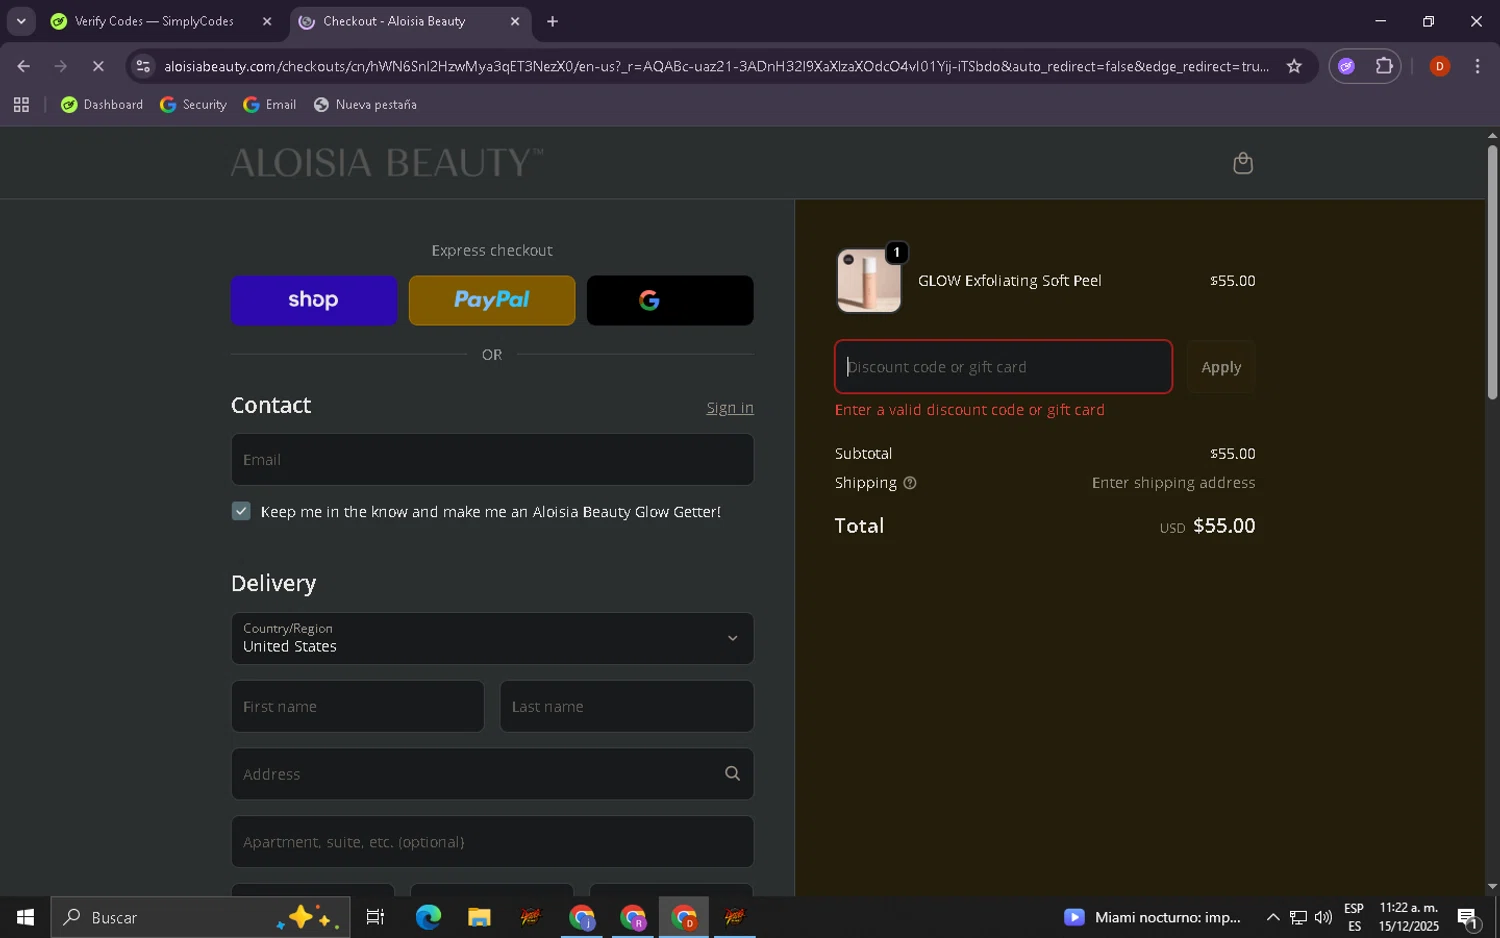Open the notification center icon
1500x938 pixels.
pyautogui.click(x=1468, y=917)
